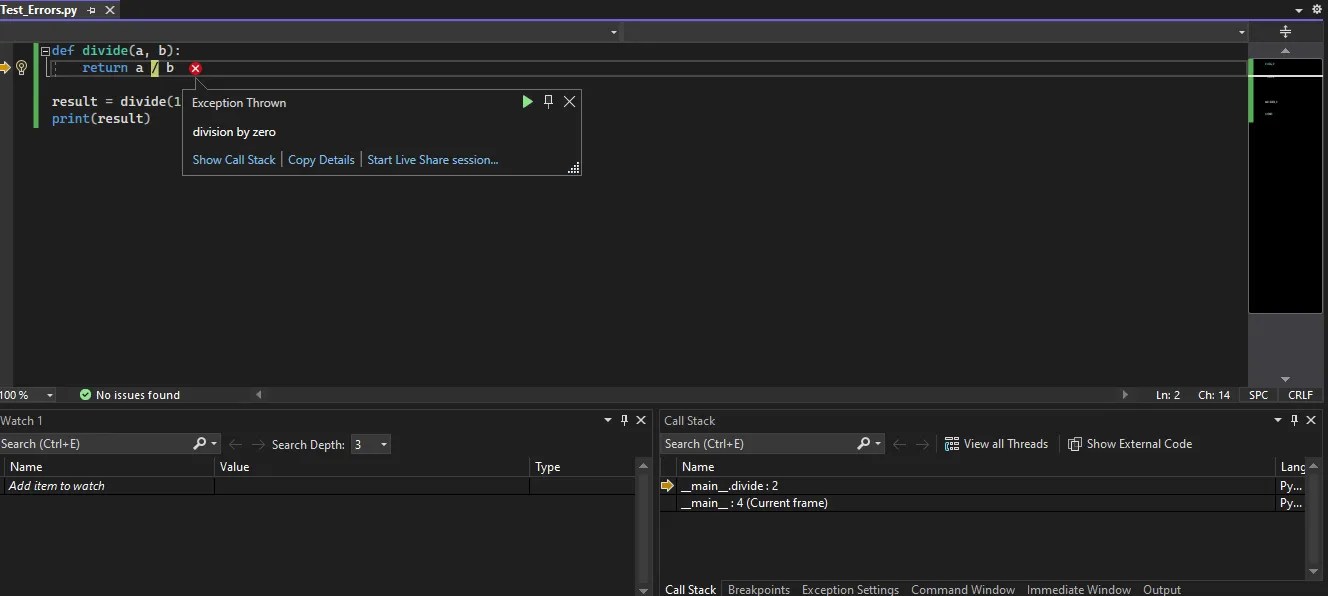Viewport: 1328px width, 596px height.
Task: Click the Show Call Stack link
Action: (x=233, y=159)
